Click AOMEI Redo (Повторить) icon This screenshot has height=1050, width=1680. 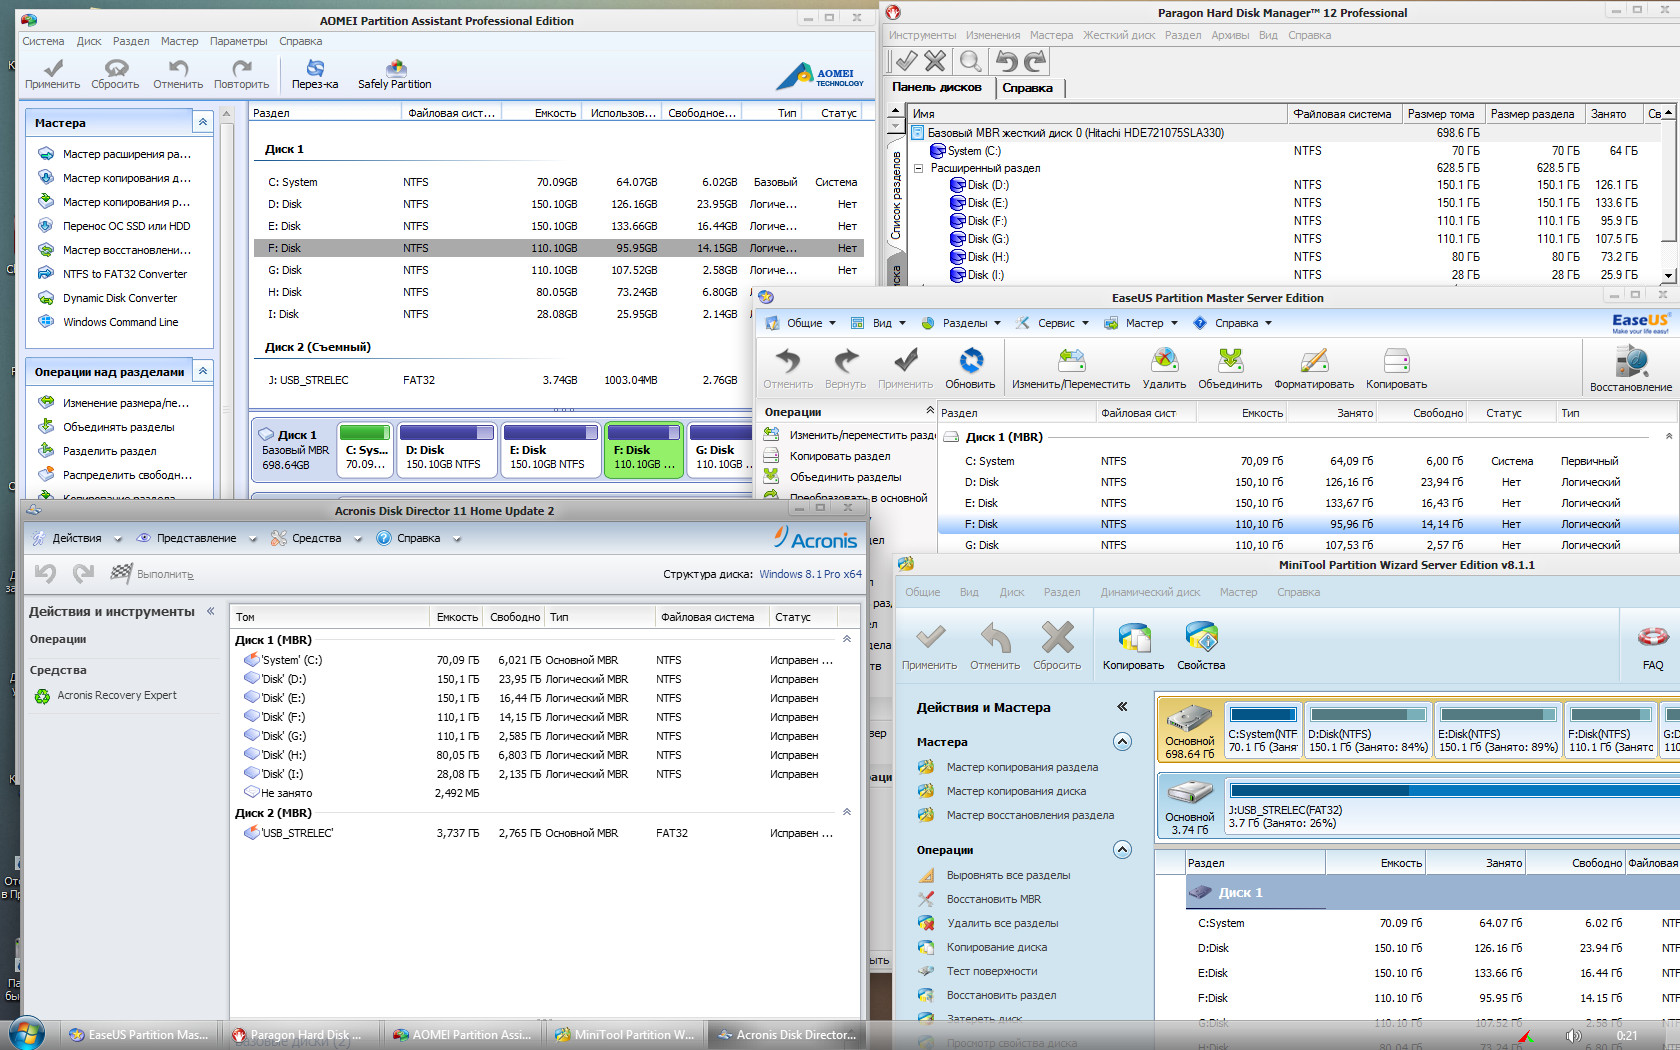tap(241, 68)
